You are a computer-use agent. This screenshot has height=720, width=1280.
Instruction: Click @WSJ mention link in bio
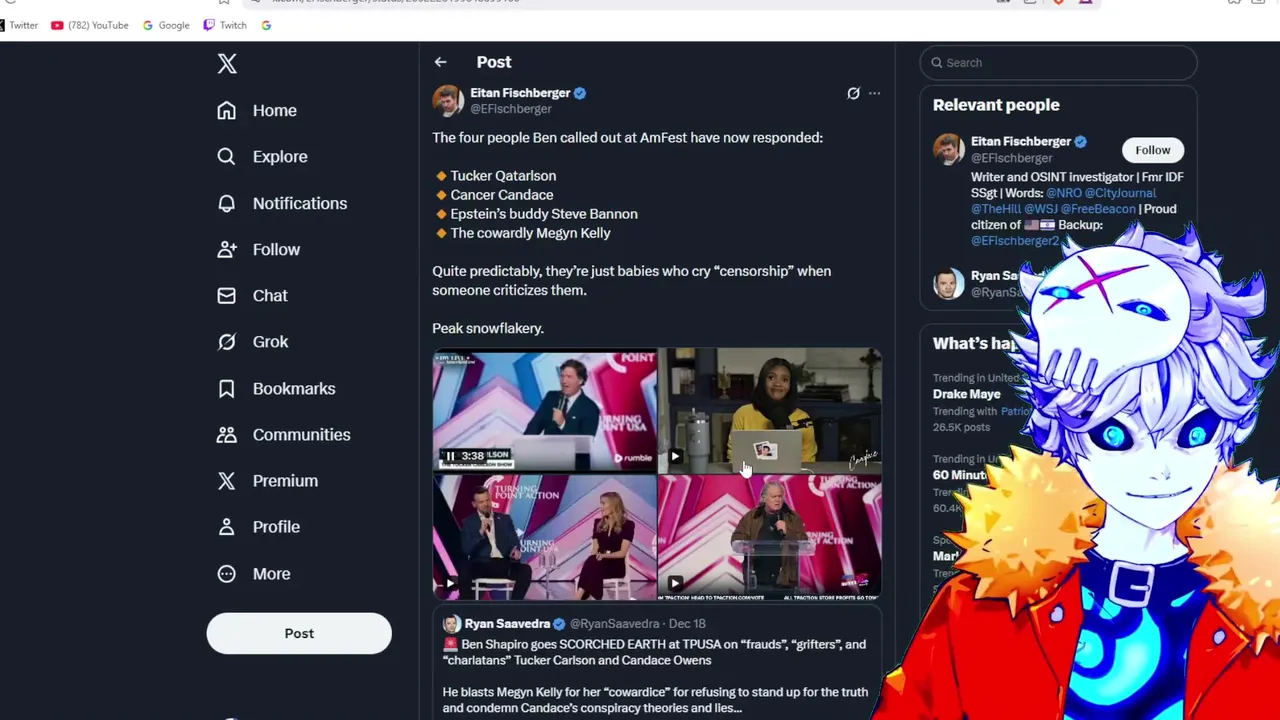point(1041,209)
